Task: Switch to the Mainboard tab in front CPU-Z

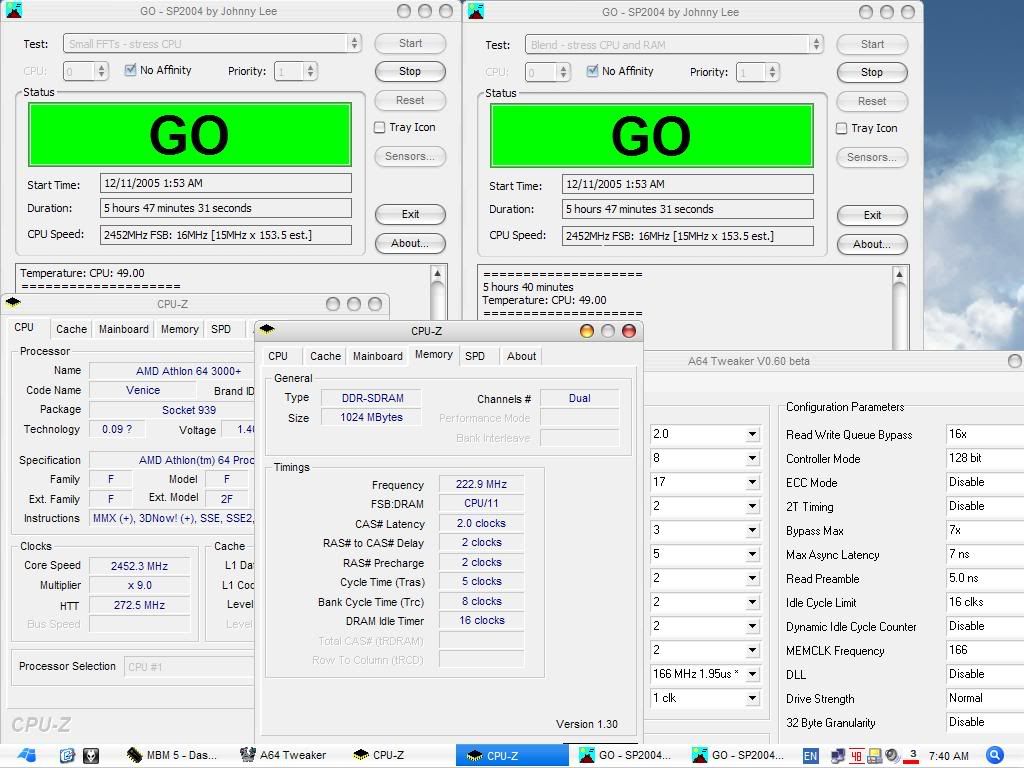Action: click(377, 356)
